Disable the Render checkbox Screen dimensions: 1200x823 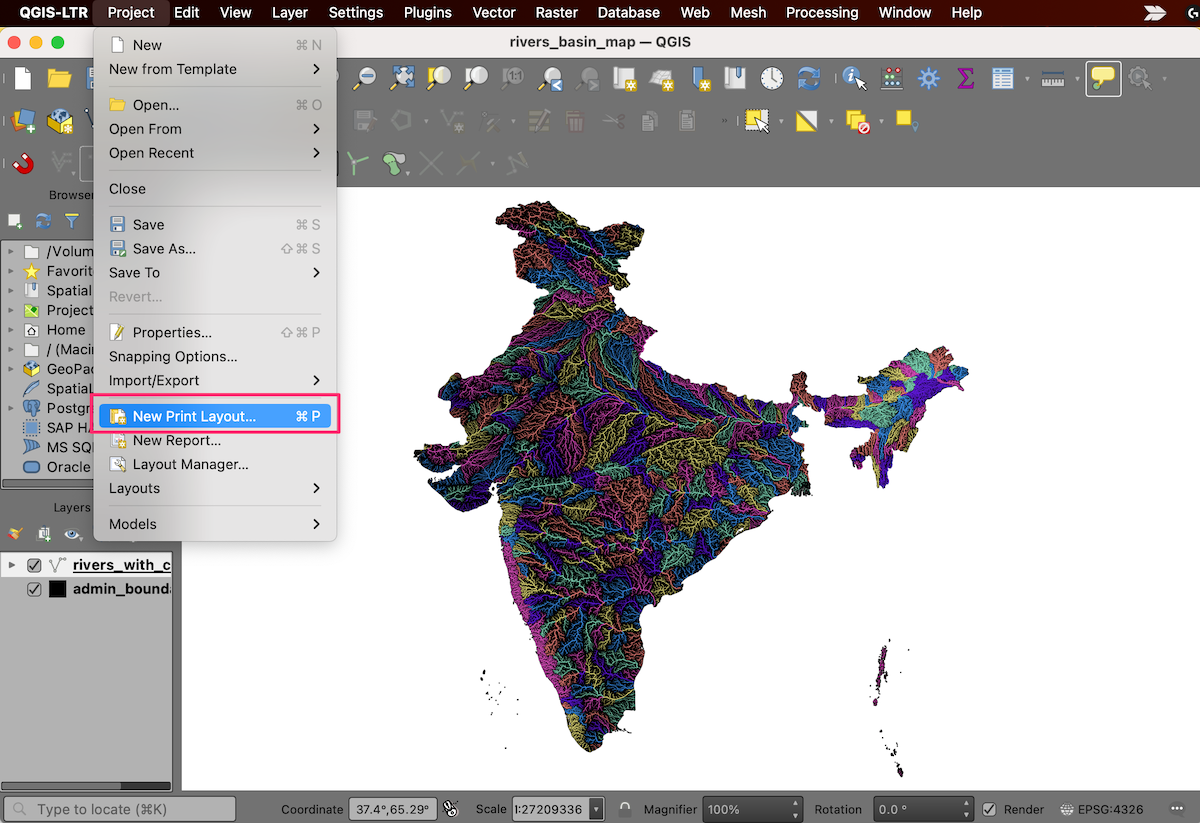(x=989, y=809)
